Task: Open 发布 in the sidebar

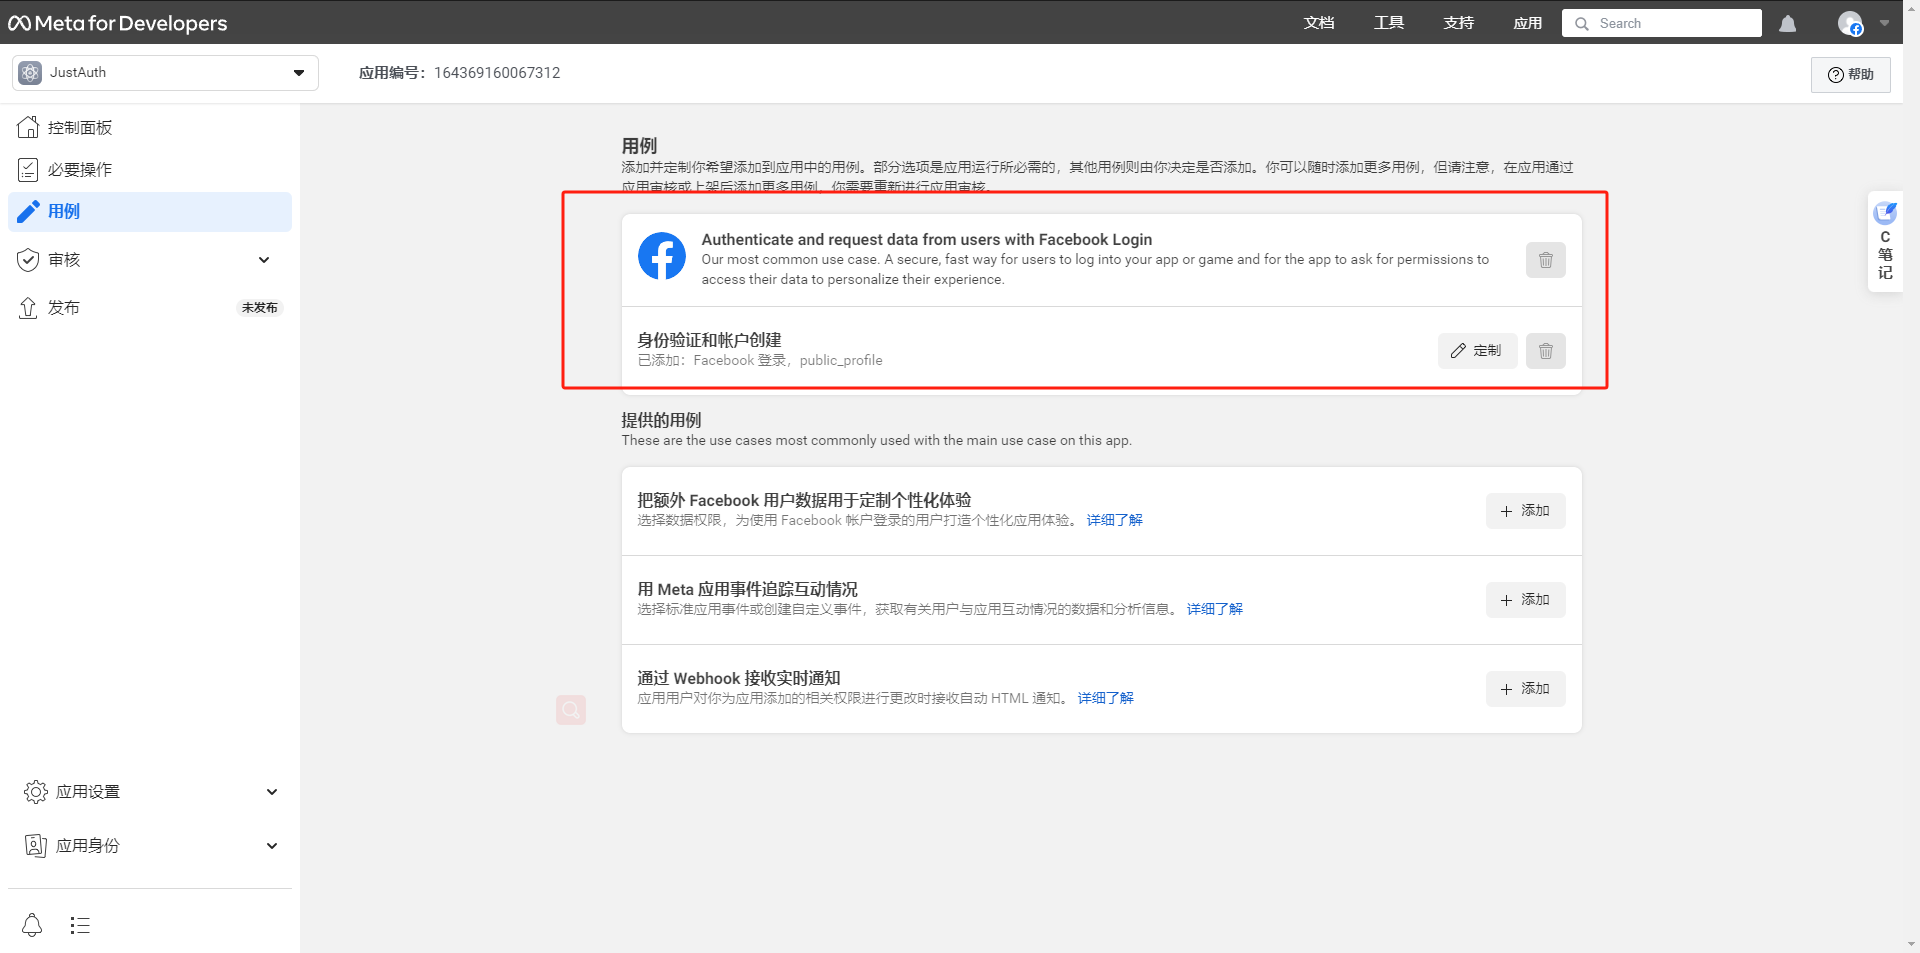Action: click(x=150, y=308)
